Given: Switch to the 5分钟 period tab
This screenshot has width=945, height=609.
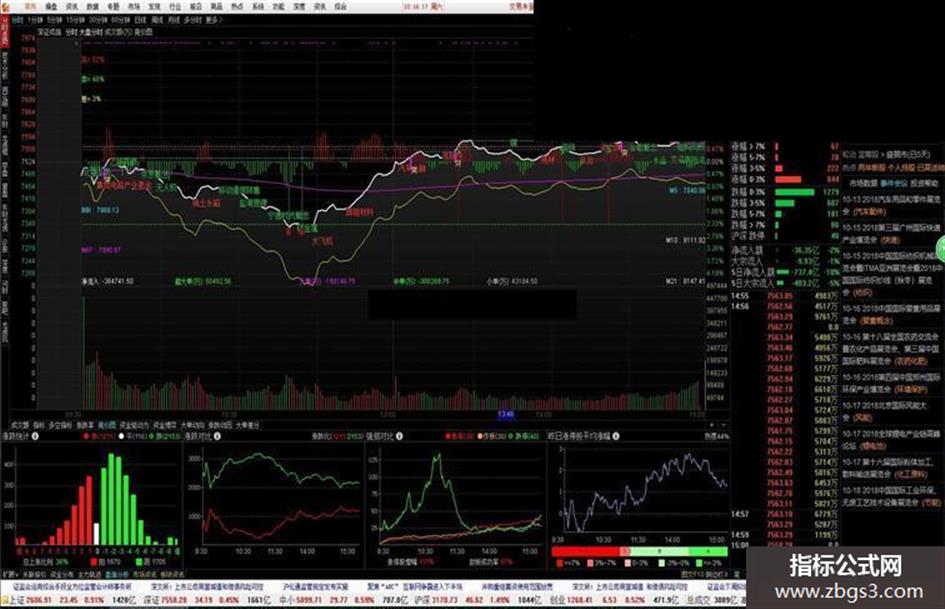Looking at the screenshot, I should [x=55, y=20].
